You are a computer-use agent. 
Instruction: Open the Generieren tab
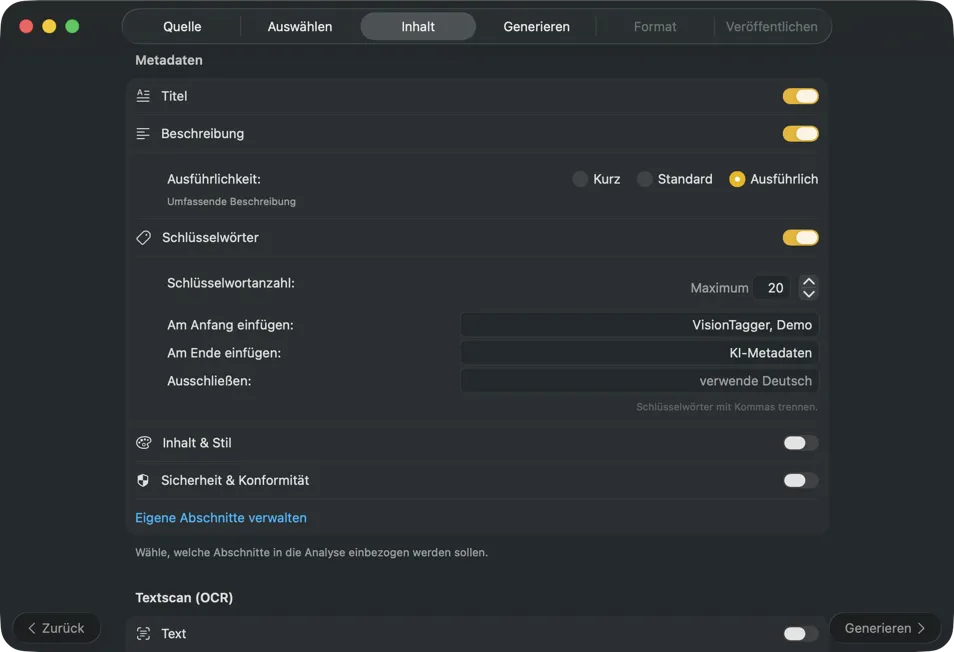[536, 27]
